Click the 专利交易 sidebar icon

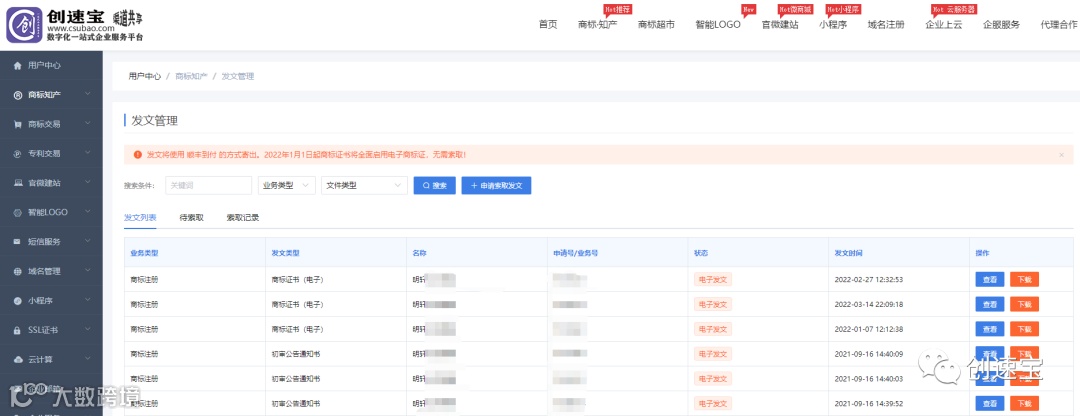(18, 154)
